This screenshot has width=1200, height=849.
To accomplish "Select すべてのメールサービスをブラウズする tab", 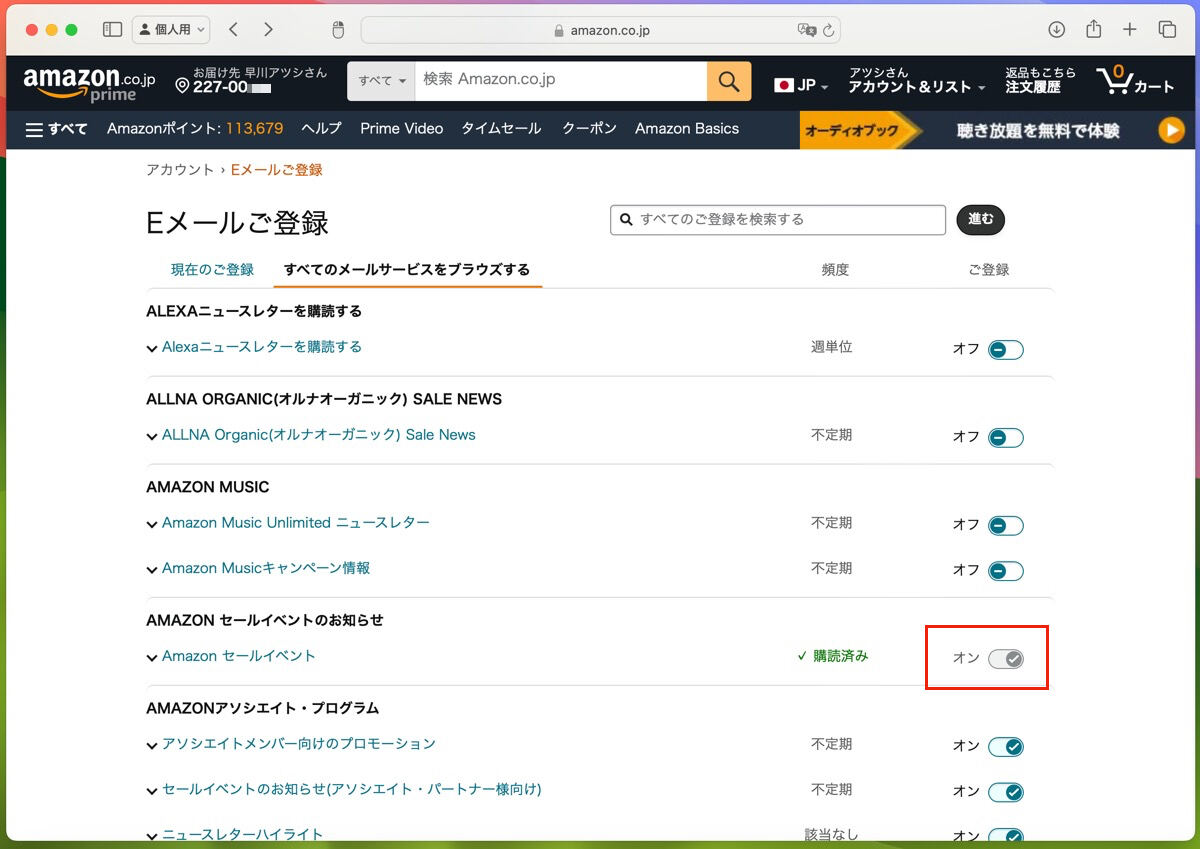I will click(407, 270).
